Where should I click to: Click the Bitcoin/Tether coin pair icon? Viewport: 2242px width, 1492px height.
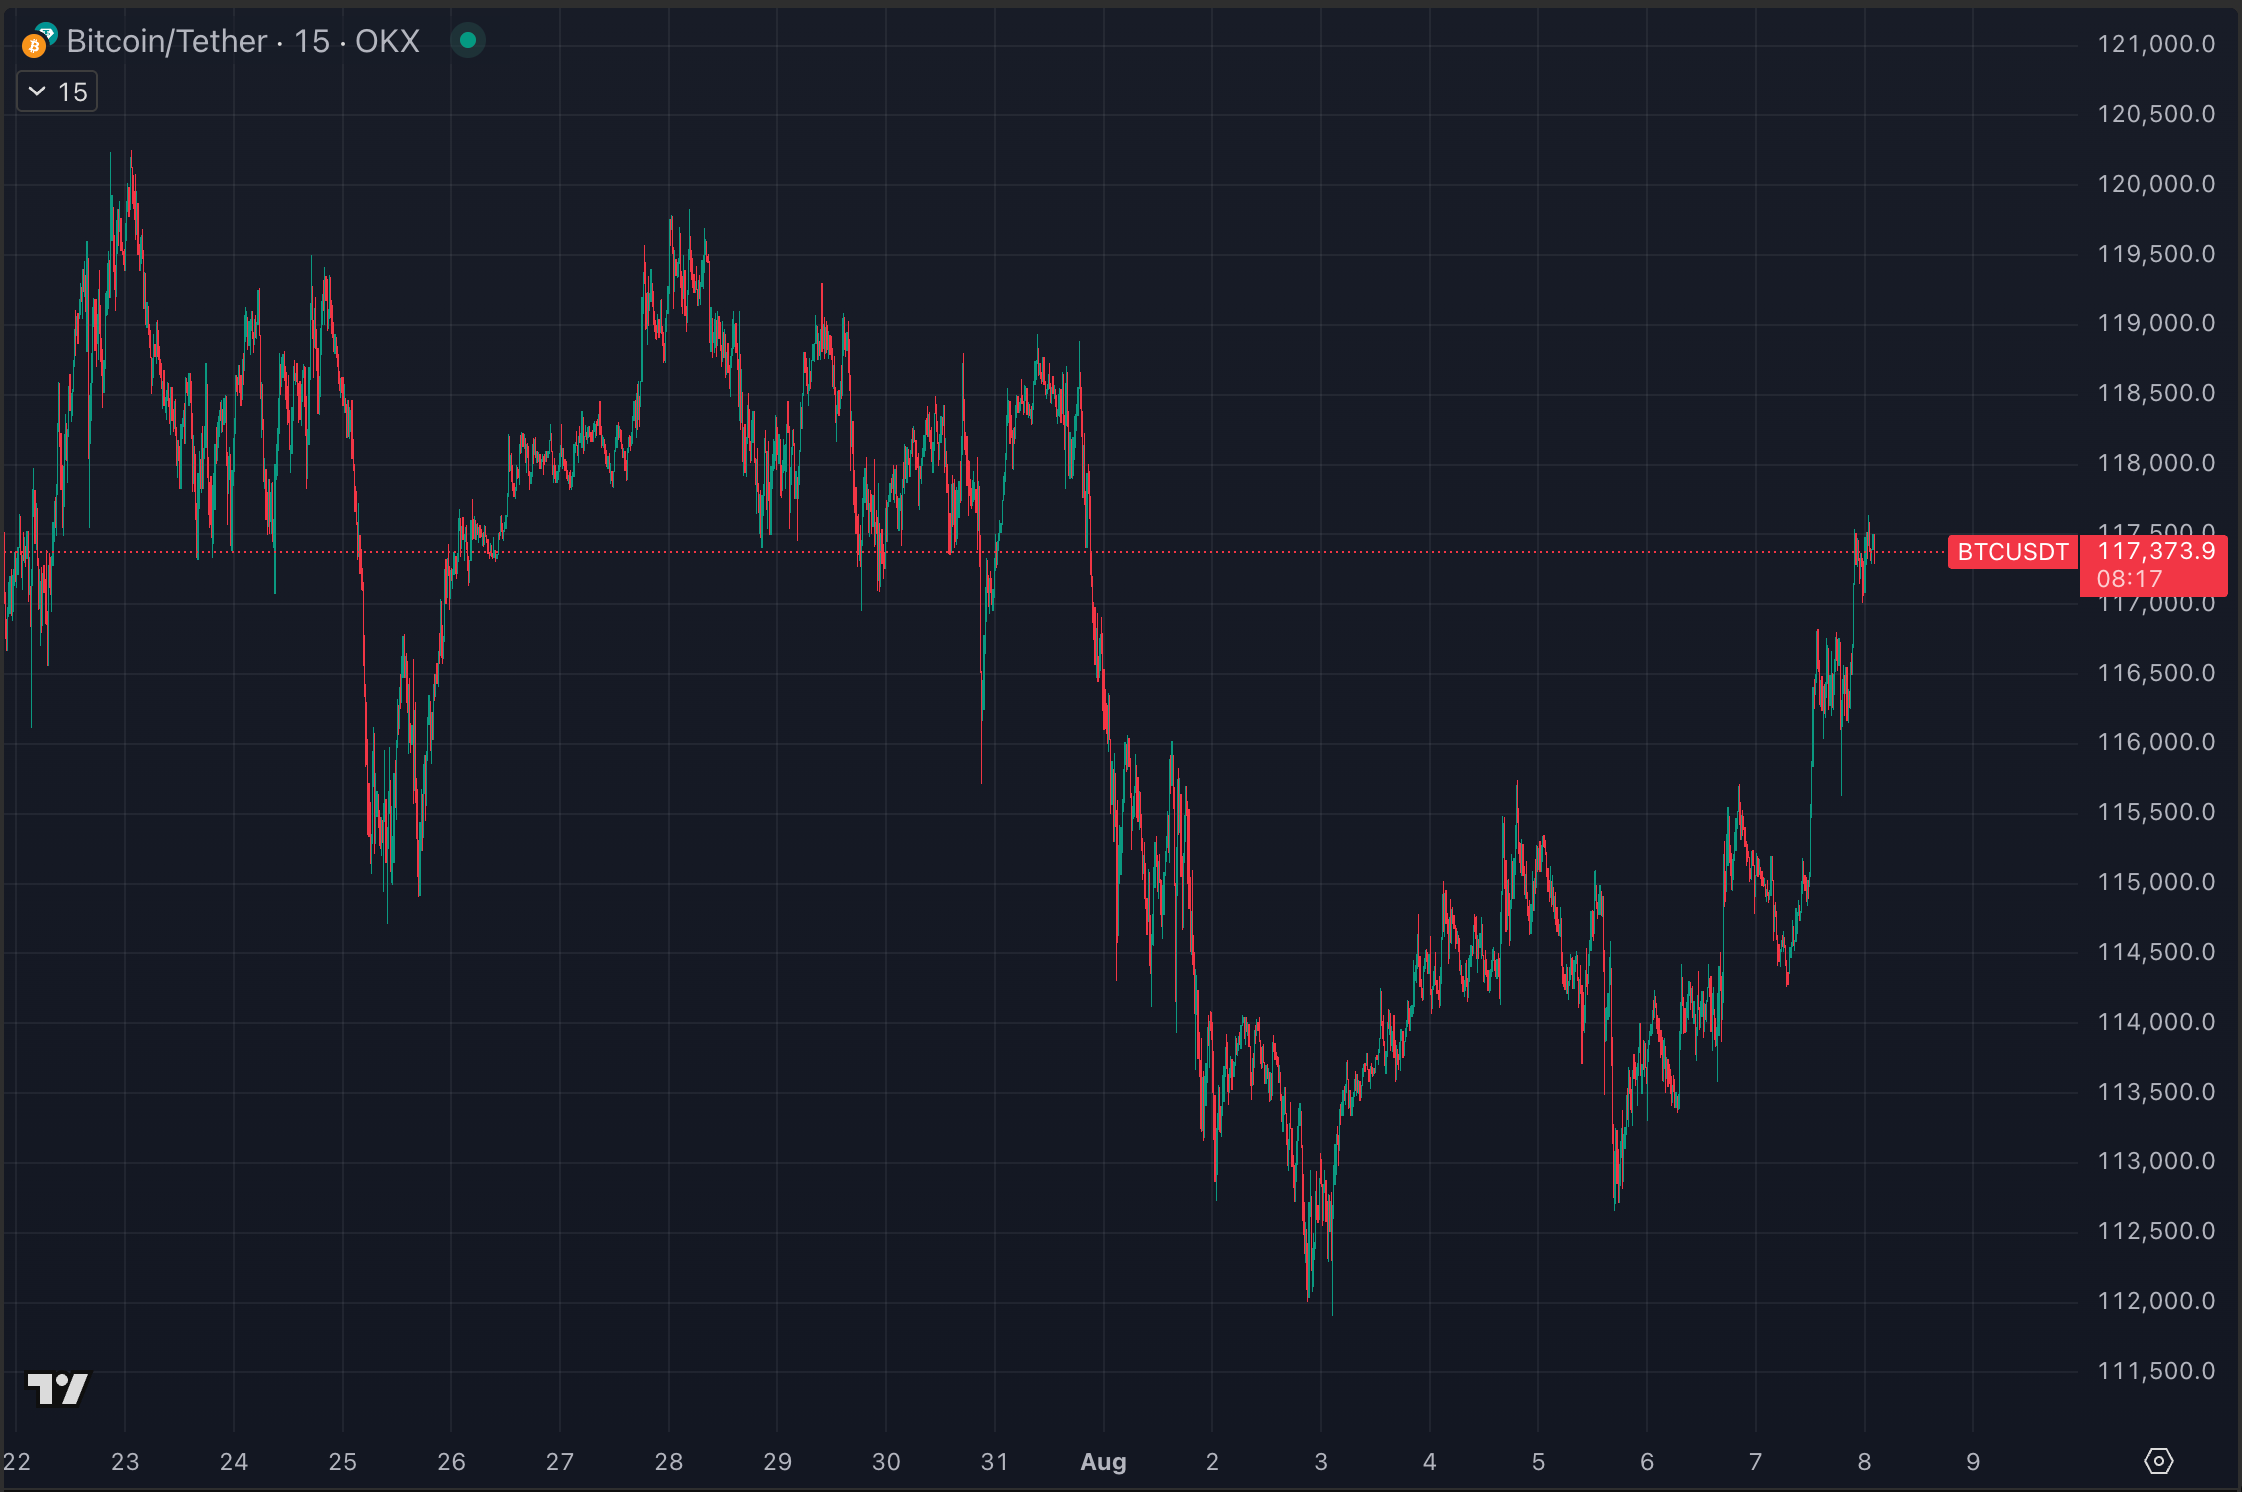pyautogui.click(x=39, y=41)
